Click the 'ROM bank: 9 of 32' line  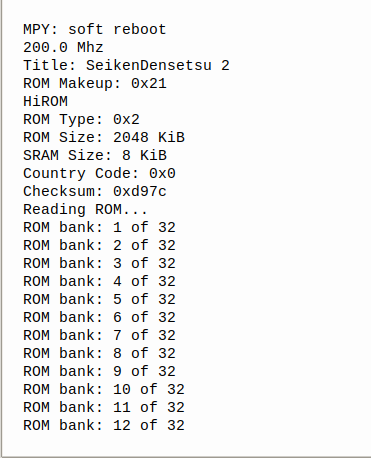(99, 371)
